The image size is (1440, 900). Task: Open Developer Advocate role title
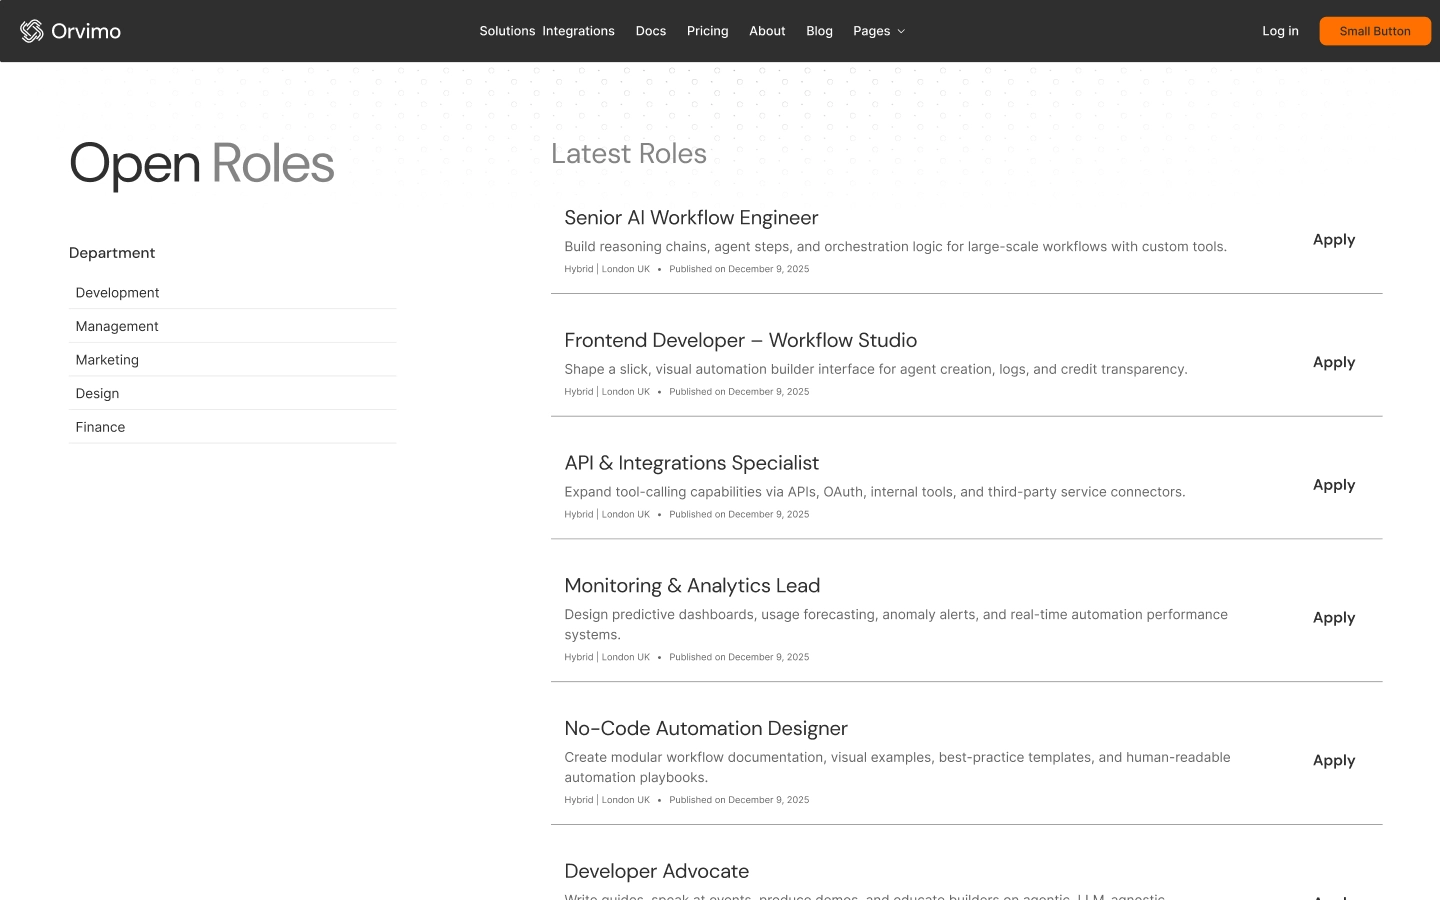click(656, 872)
